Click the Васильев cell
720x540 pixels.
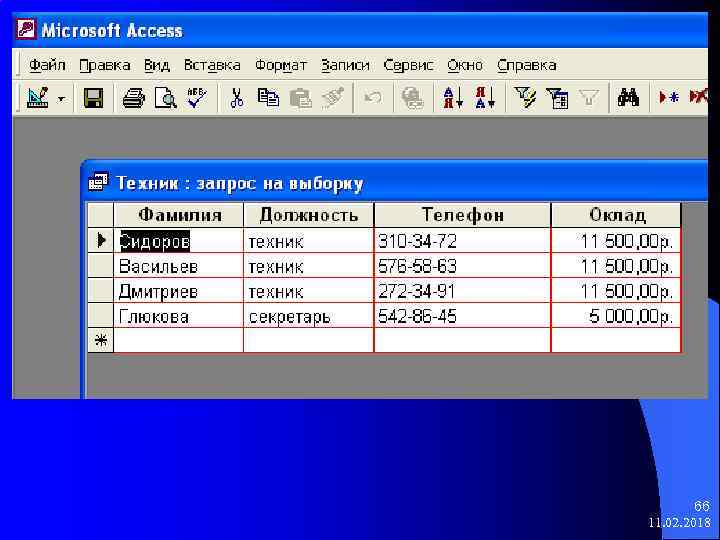179,265
